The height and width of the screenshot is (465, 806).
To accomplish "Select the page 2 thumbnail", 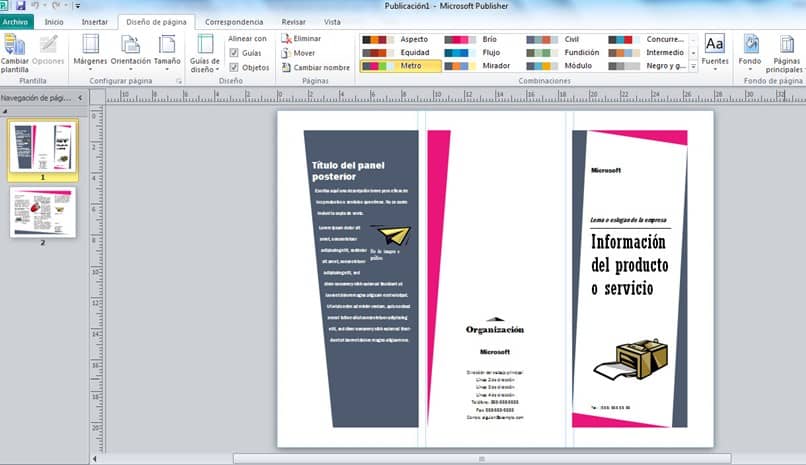I will 43,212.
